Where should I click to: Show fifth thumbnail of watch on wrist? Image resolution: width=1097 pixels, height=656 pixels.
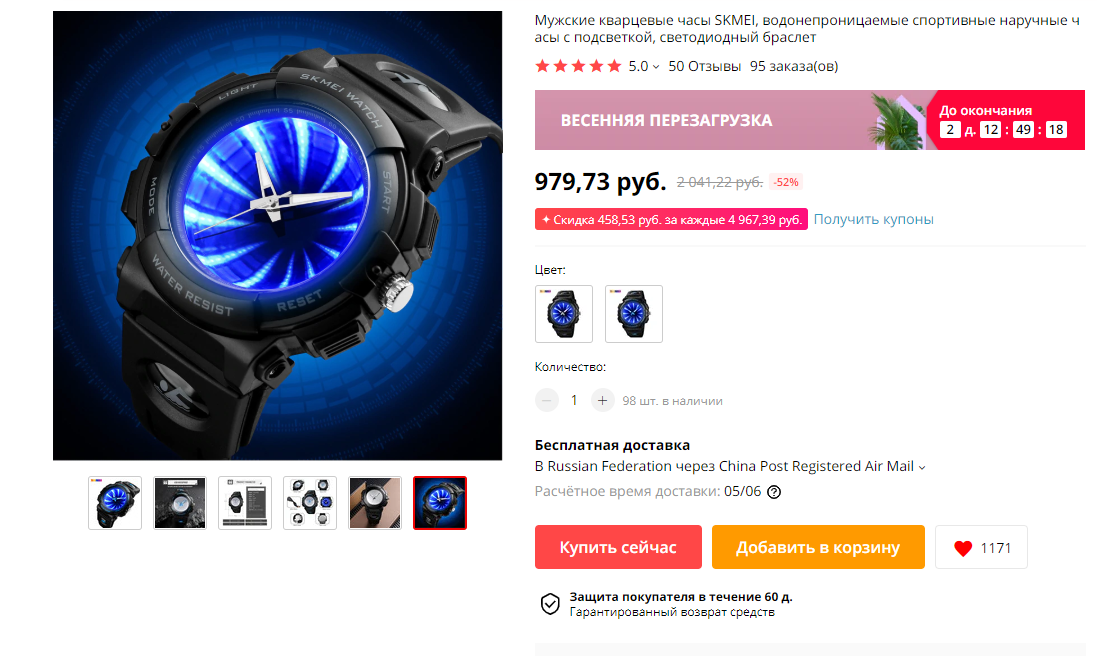pos(375,503)
